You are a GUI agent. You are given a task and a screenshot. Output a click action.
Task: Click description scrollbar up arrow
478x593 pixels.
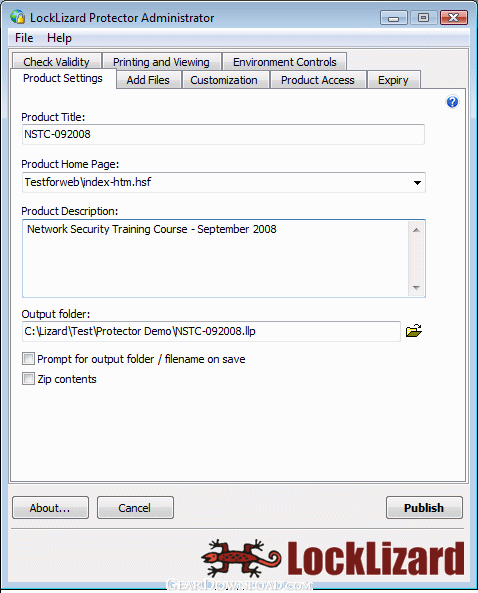416,230
